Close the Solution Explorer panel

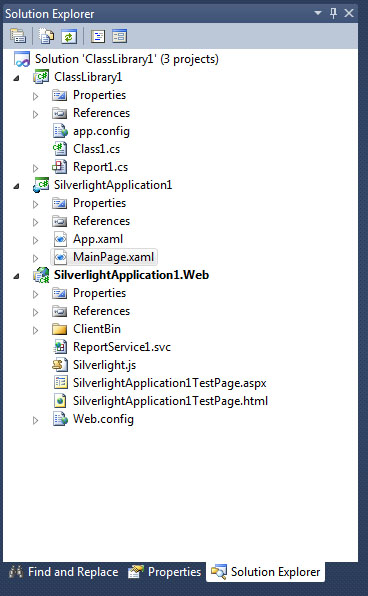pyautogui.click(x=349, y=13)
